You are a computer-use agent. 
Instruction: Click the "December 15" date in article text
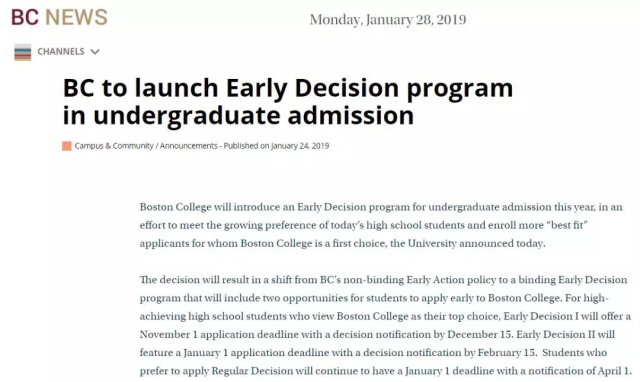480,334
